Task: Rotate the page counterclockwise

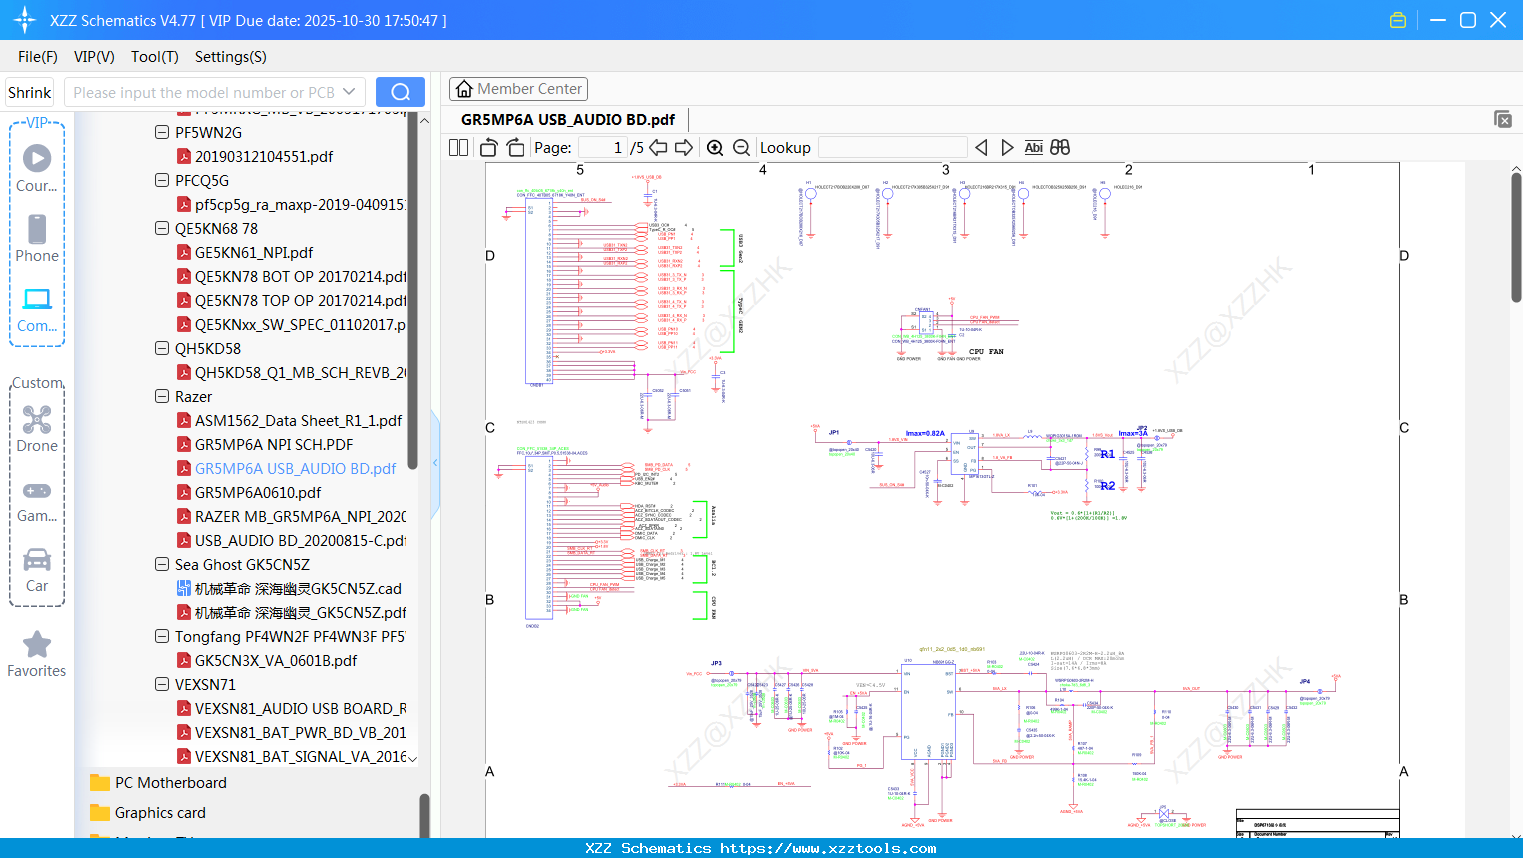Action: pos(489,148)
